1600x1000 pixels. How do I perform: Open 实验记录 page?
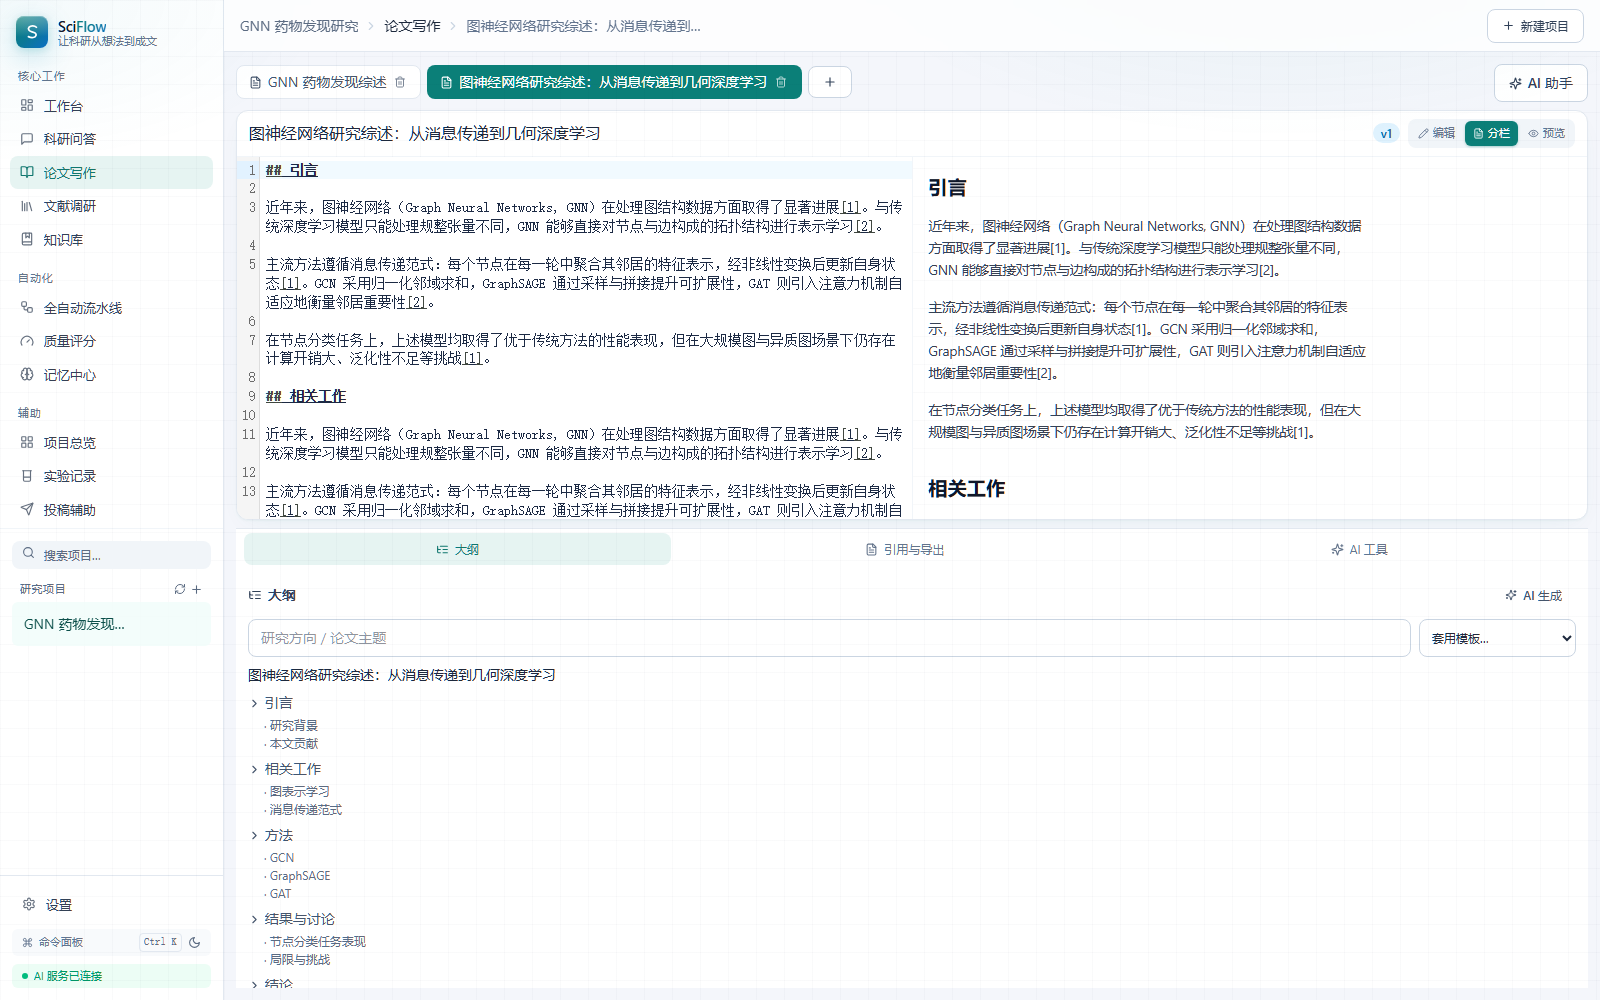point(111,476)
